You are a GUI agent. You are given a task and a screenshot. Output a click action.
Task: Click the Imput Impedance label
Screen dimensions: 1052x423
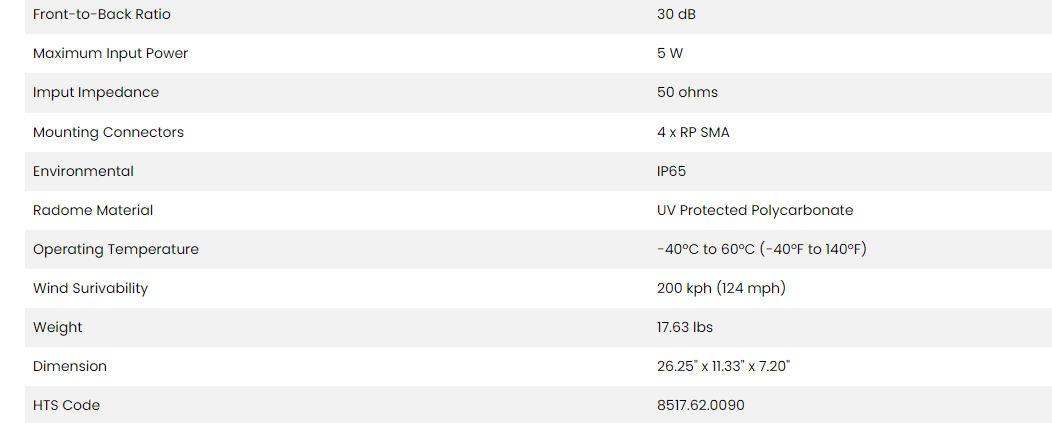click(96, 92)
